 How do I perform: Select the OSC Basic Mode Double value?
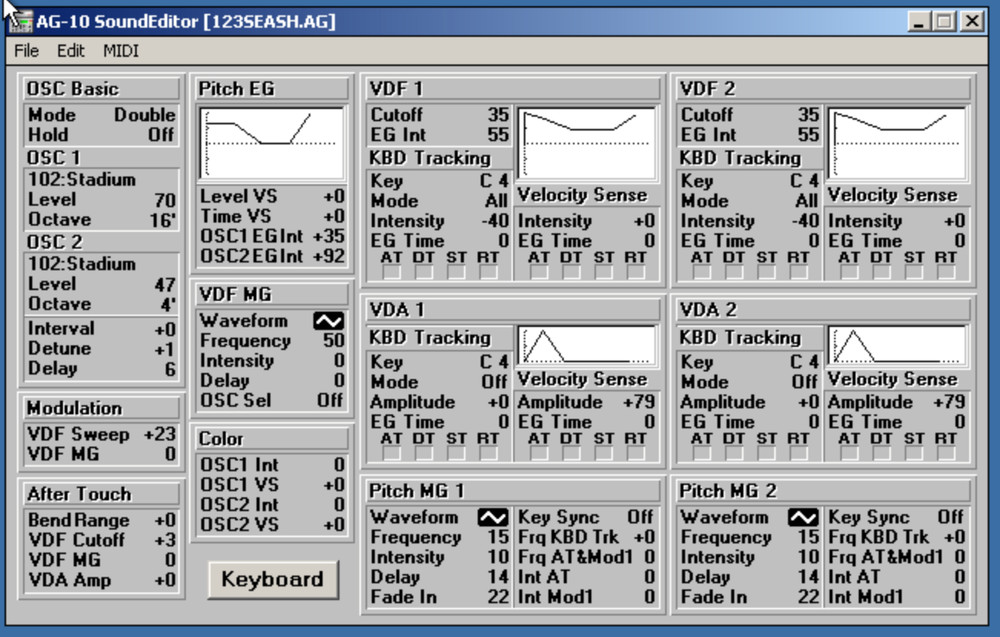point(144,115)
